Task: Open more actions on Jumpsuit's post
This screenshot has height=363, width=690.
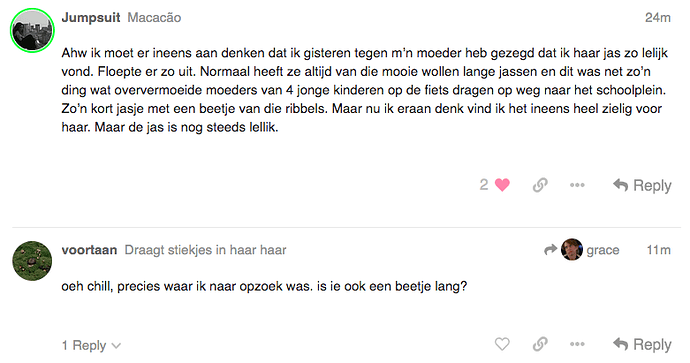Action: tap(577, 185)
